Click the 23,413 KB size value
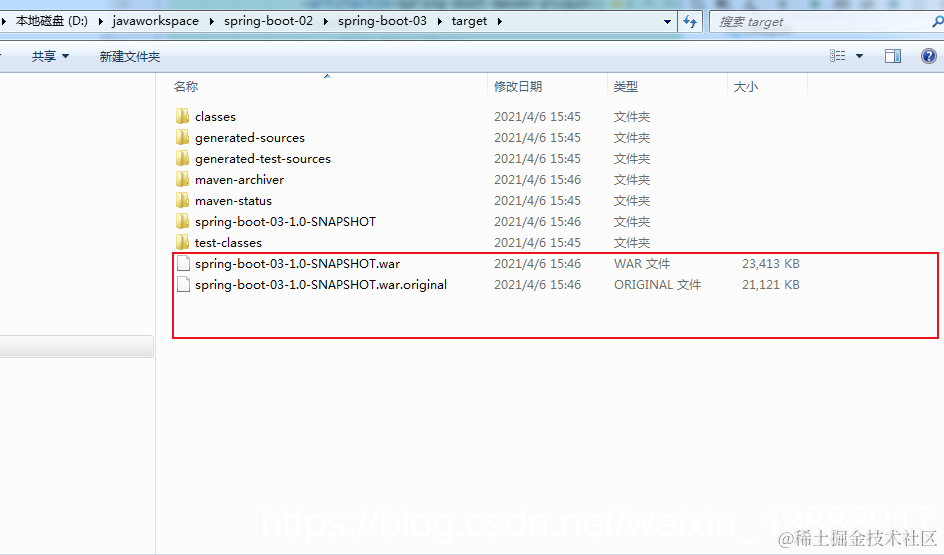 point(771,264)
